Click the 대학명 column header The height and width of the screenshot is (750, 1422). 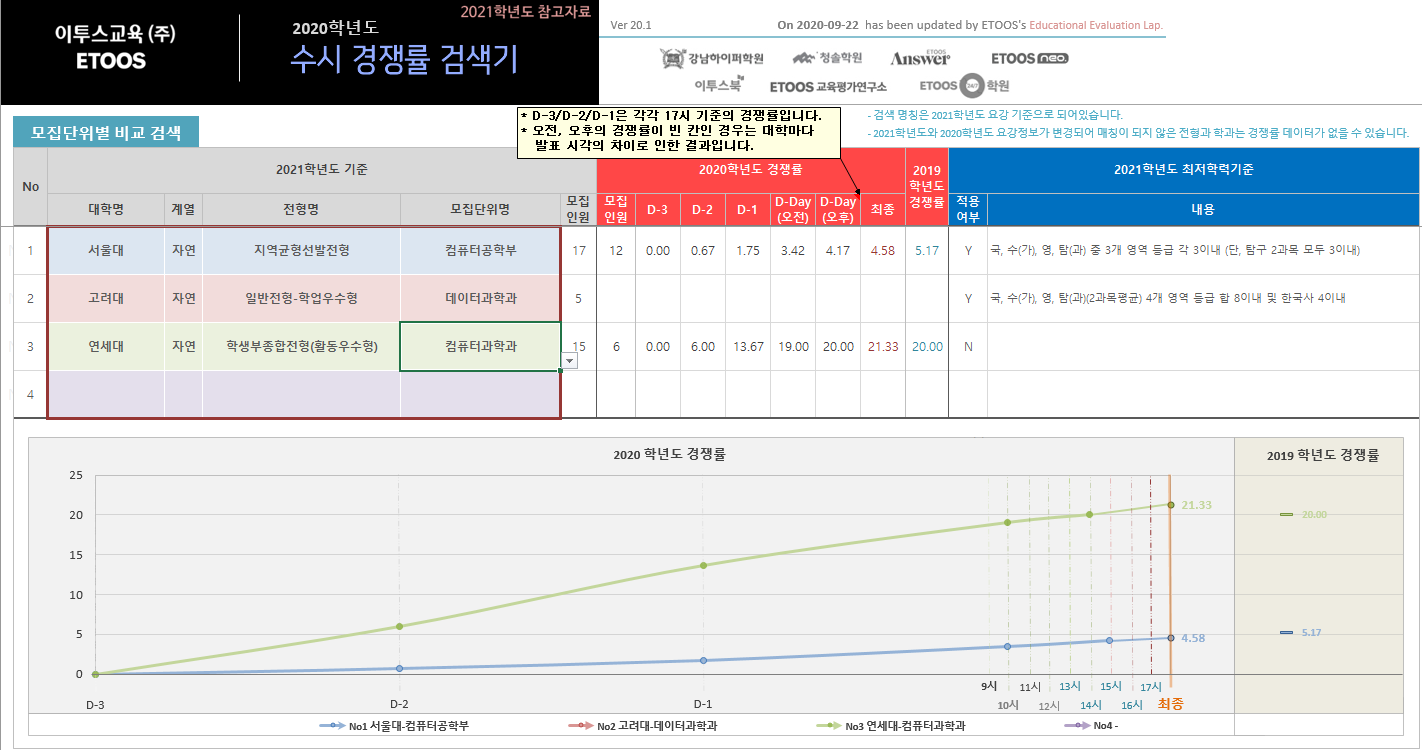coord(106,209)
